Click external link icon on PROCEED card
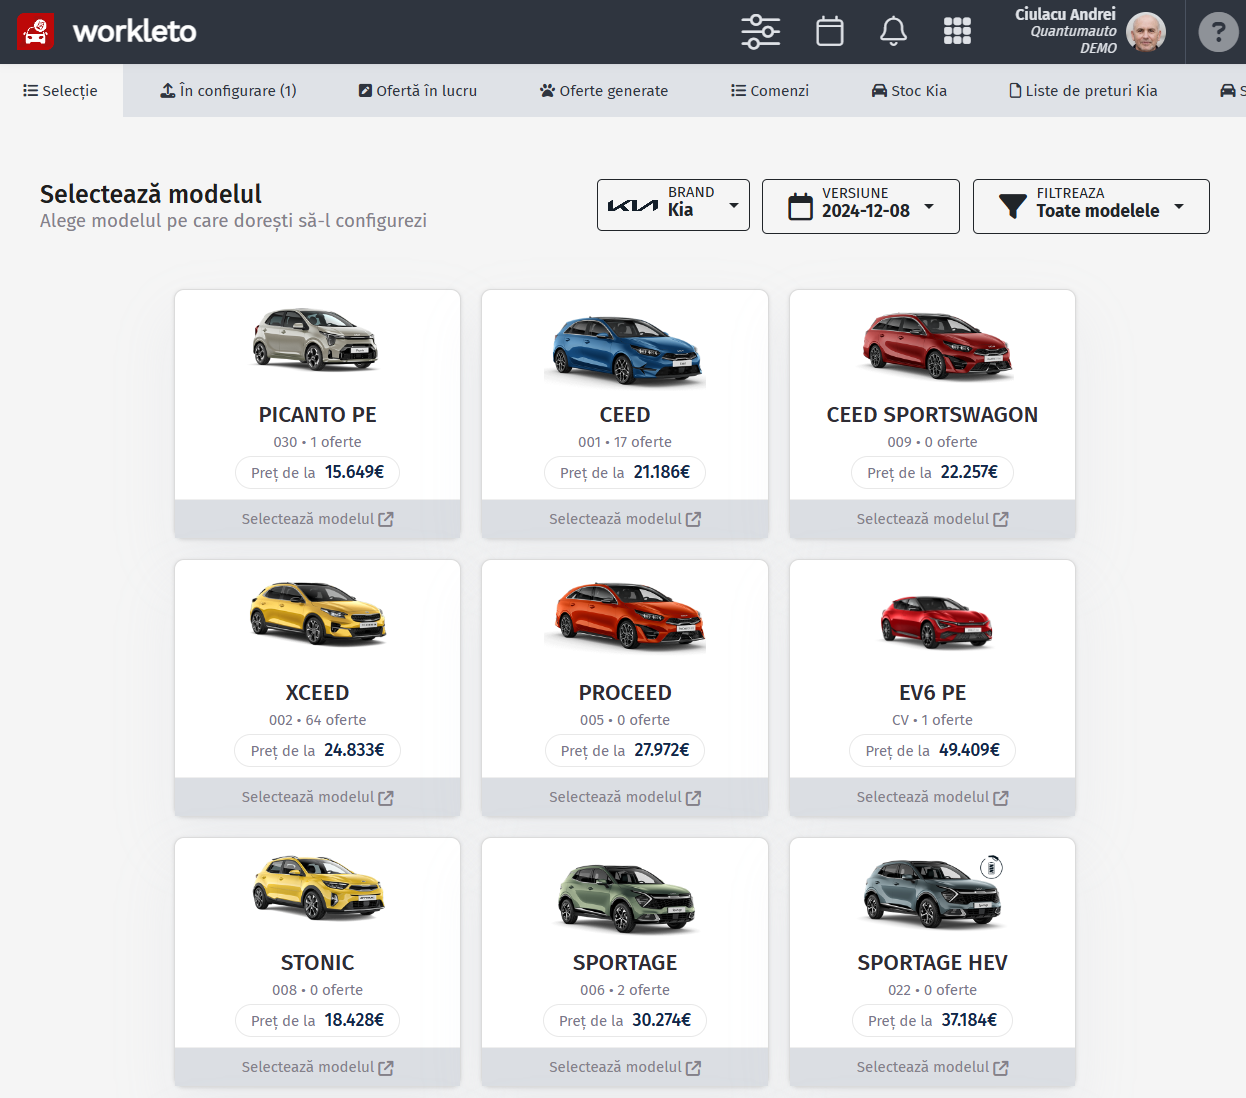Screen dimensions: 1246x1098 tap(693, 798)
